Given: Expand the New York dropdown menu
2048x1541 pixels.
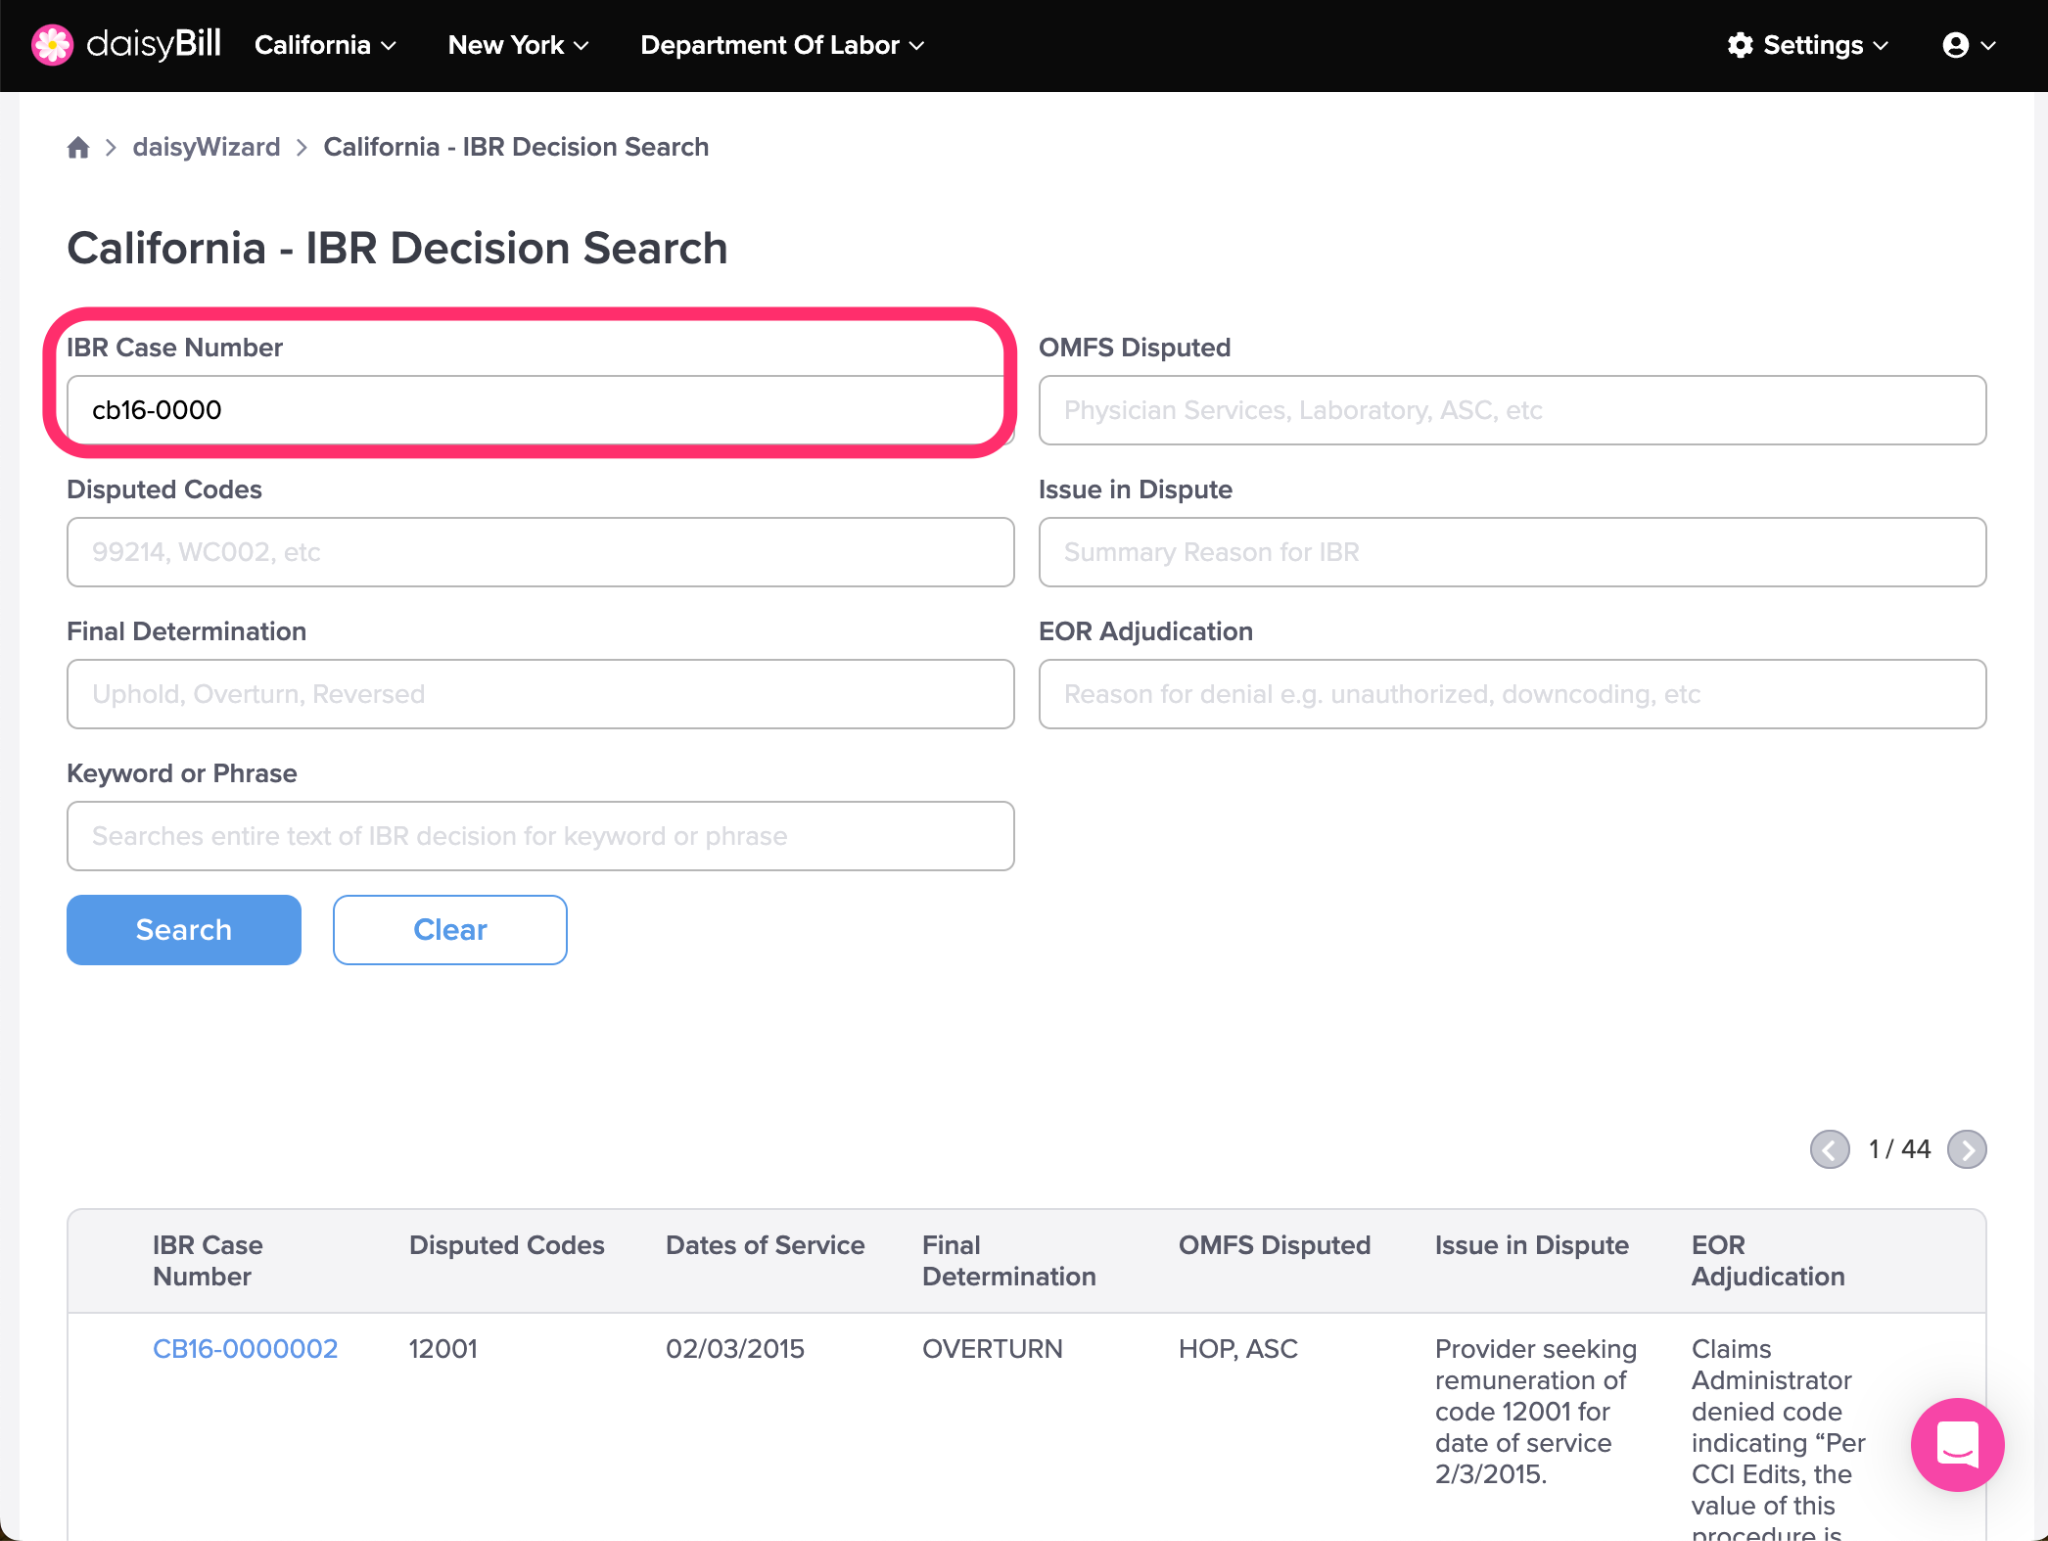Looking at the screenshot, I should (518, 45).
